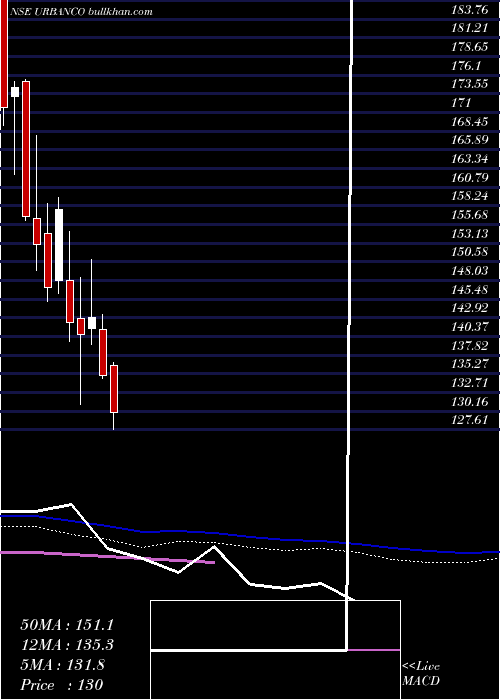Click the 176.1 price axis label

(466, 66)
